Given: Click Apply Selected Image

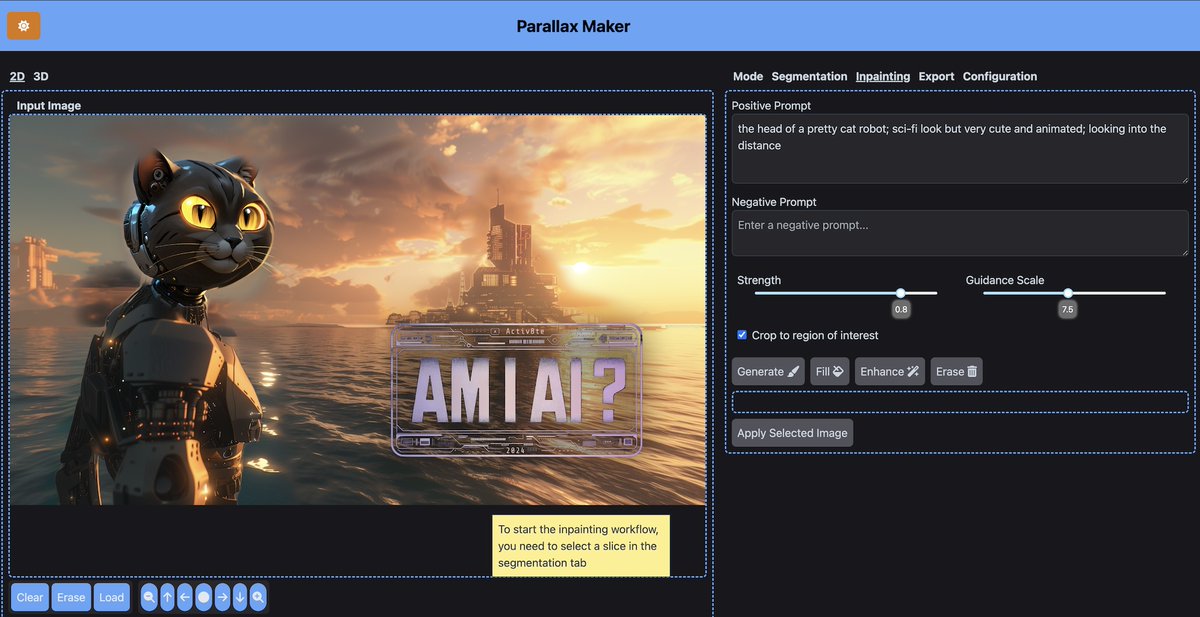Looking at the screenshot, I should (792, 432).
